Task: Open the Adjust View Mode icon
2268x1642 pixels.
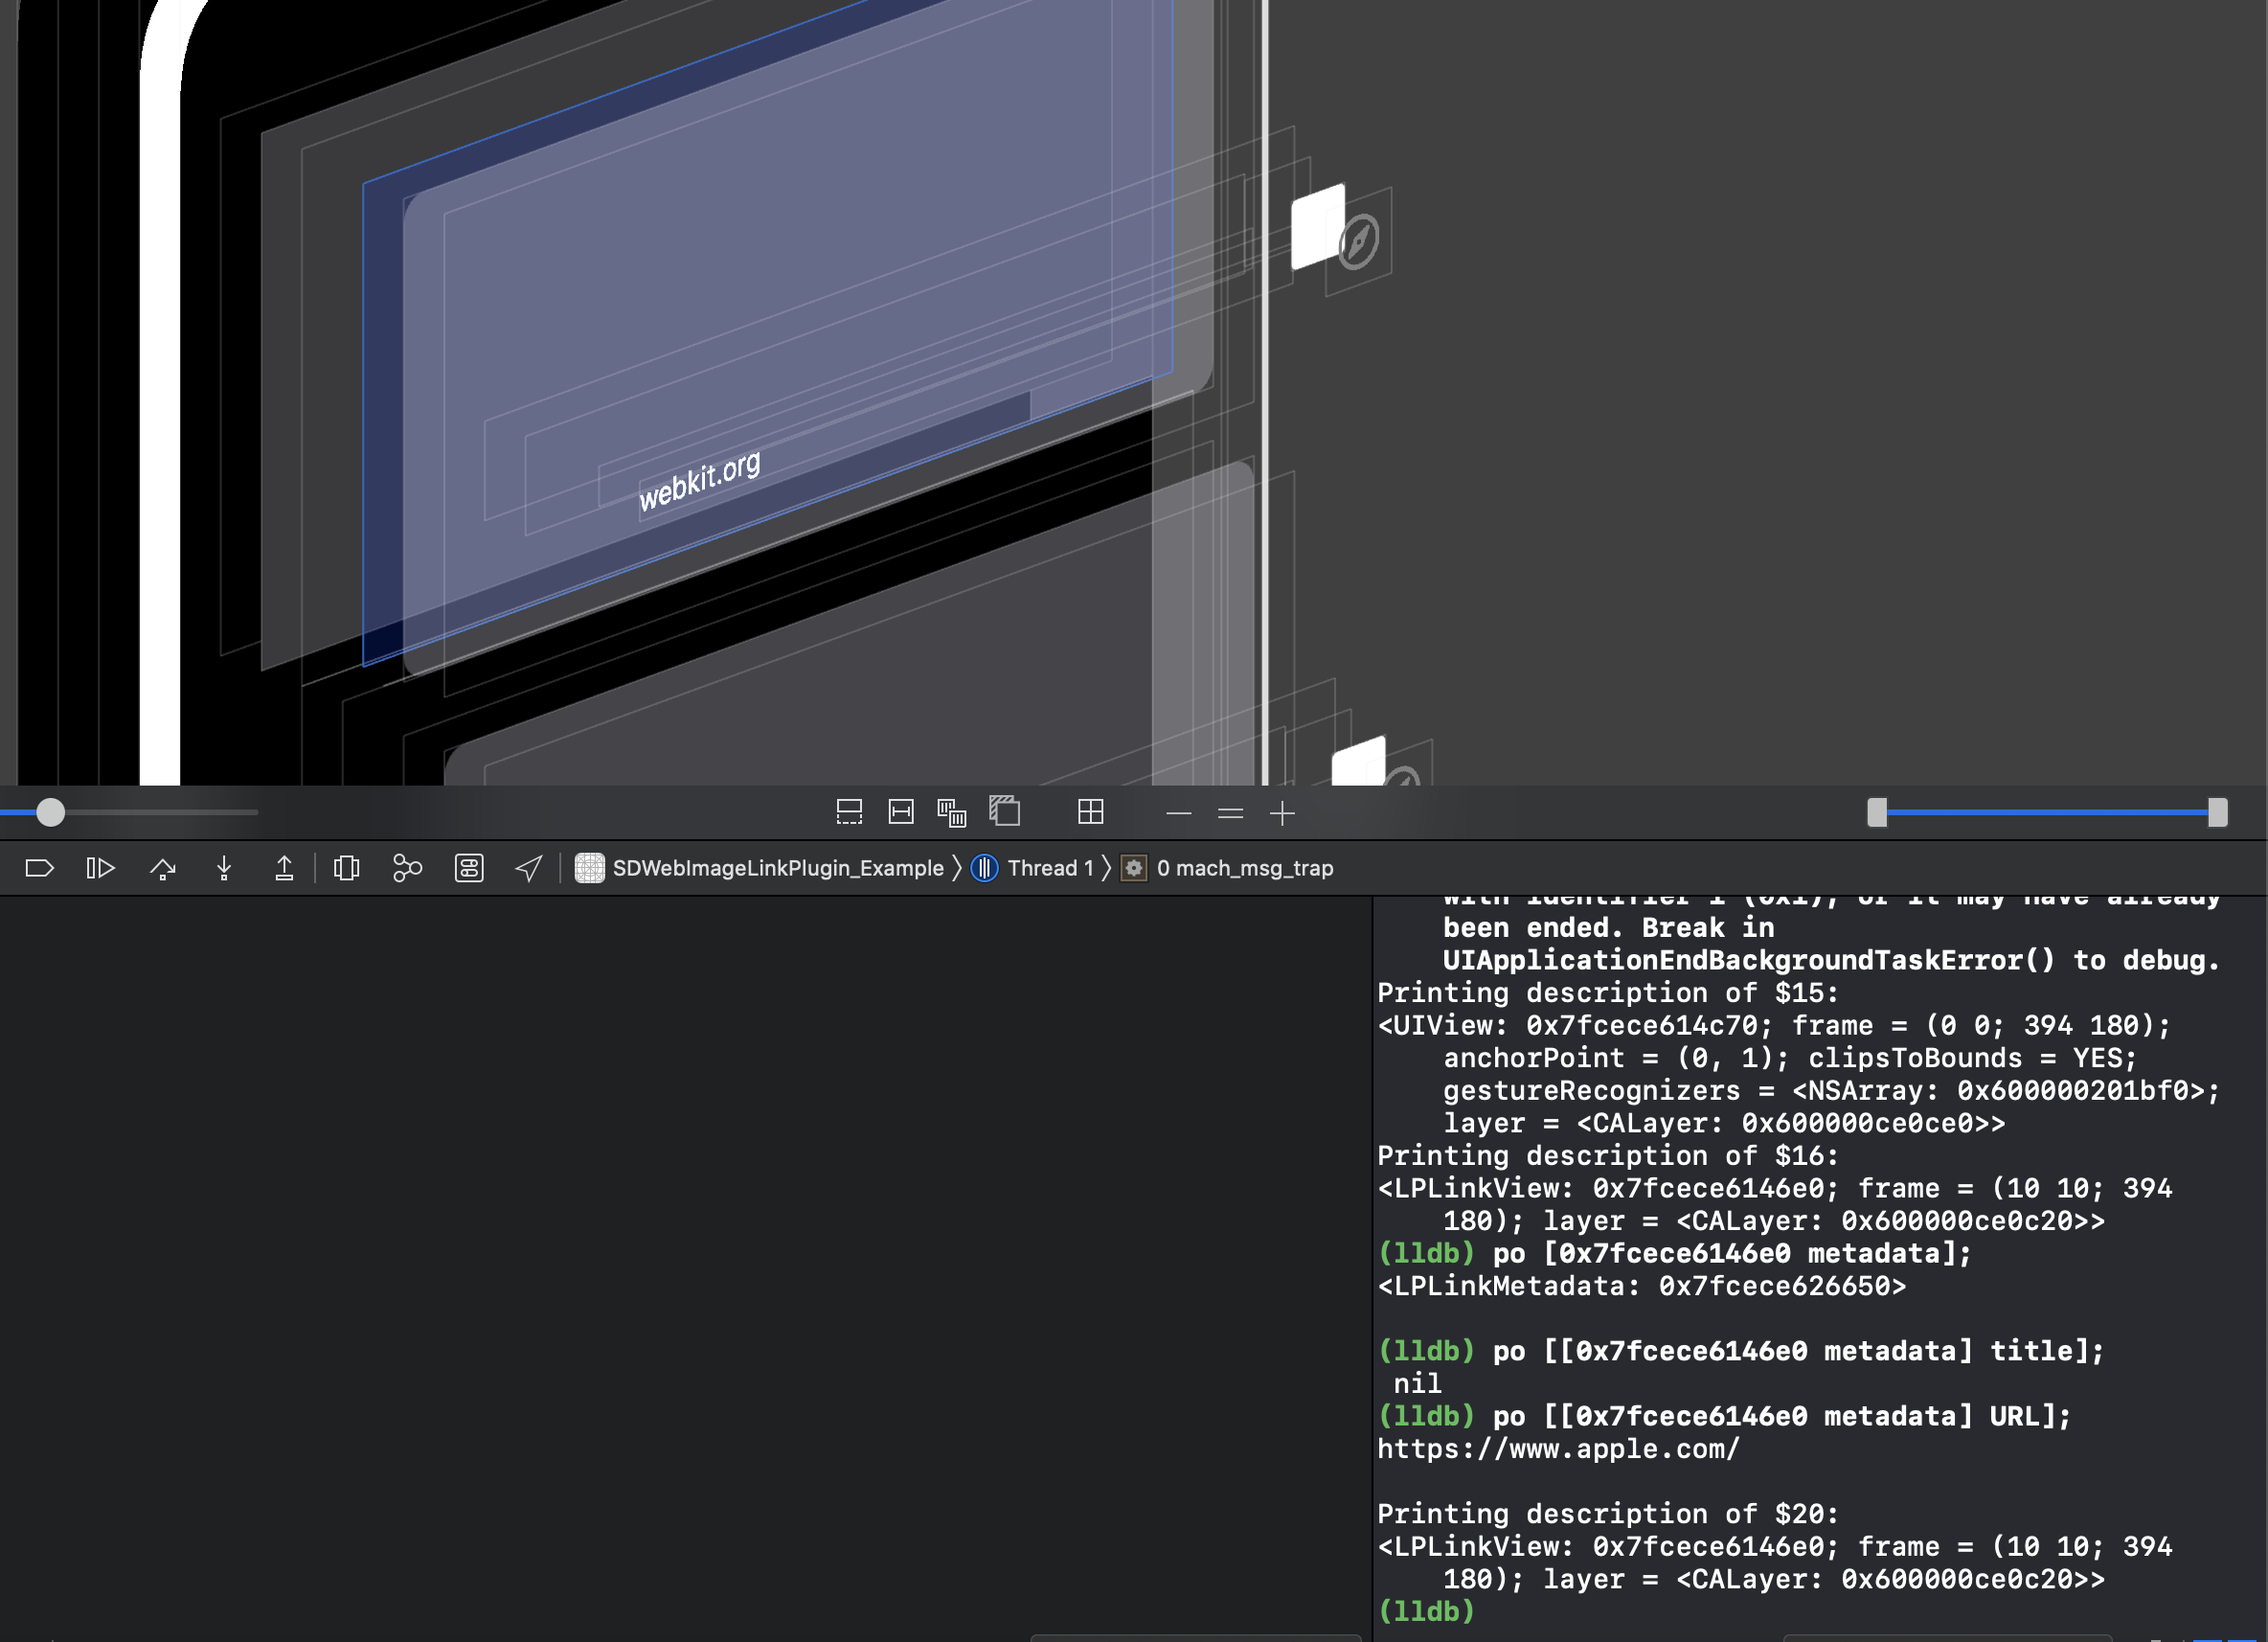Action: point(952,813)
